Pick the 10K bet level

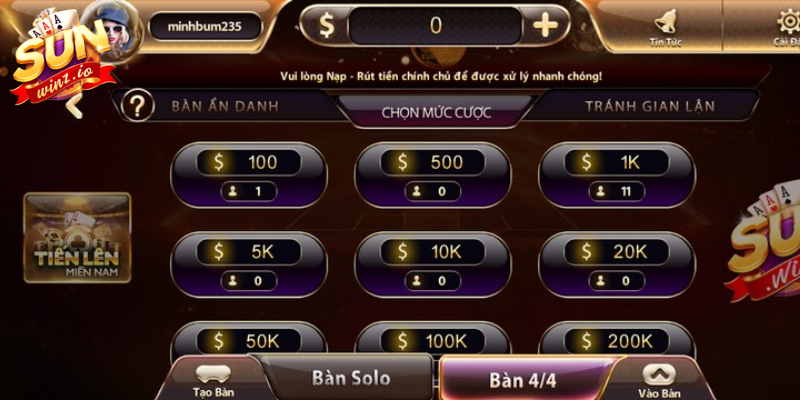[x=433, y=265]
